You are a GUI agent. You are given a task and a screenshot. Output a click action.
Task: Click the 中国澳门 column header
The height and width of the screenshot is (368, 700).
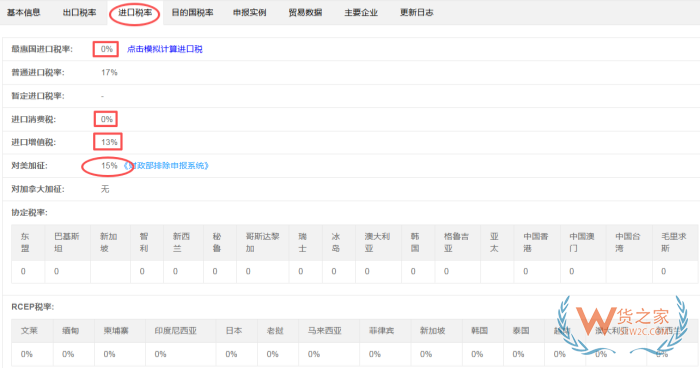(x=582, y=242)
